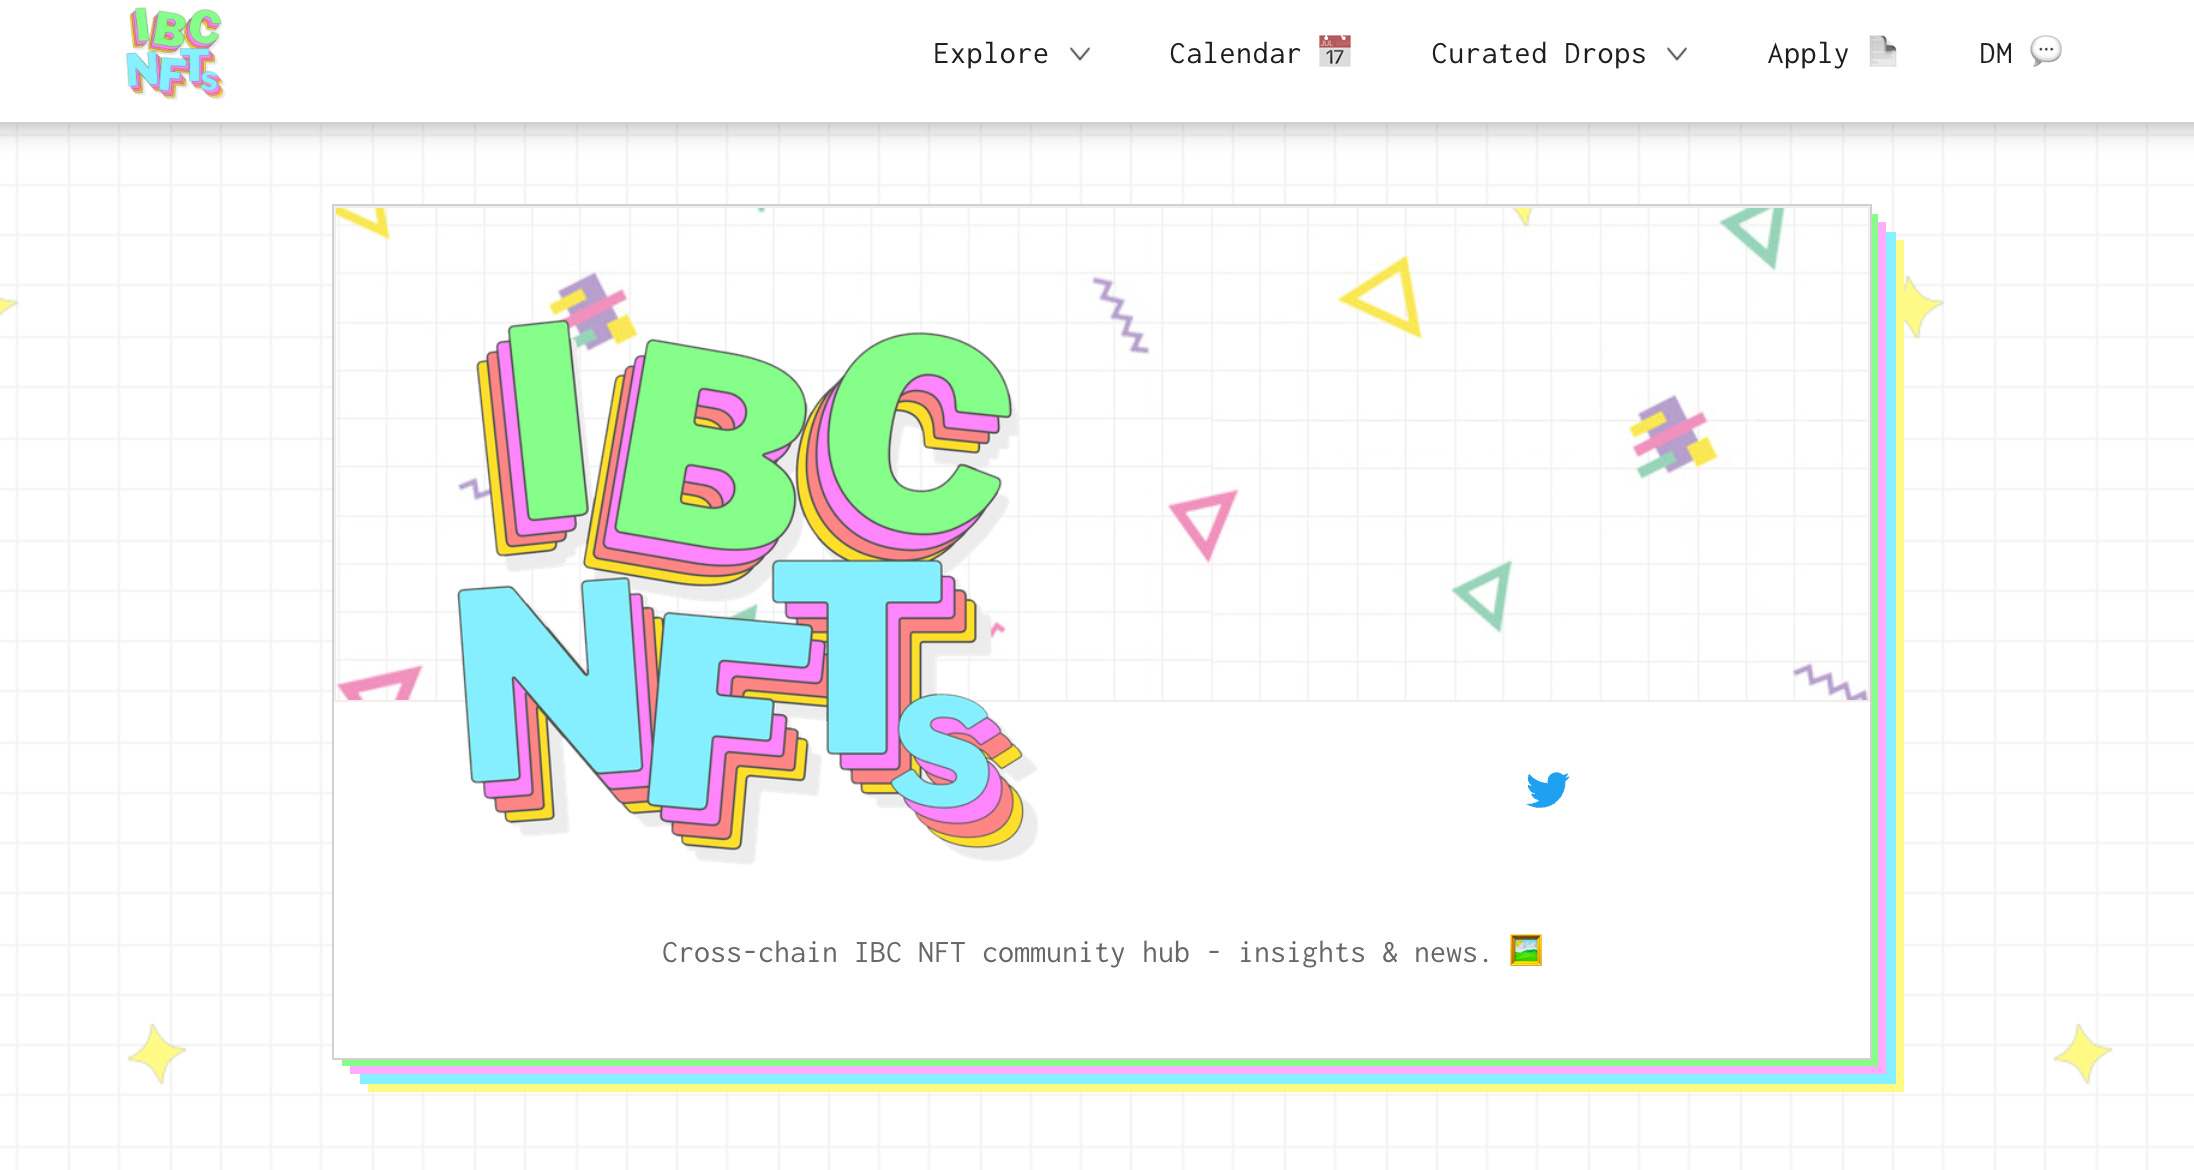Image resolution: width=2194 pixels, height=1170 pixels.
Task: Go to the Calendar page
Action: [x=1234, y=54]
